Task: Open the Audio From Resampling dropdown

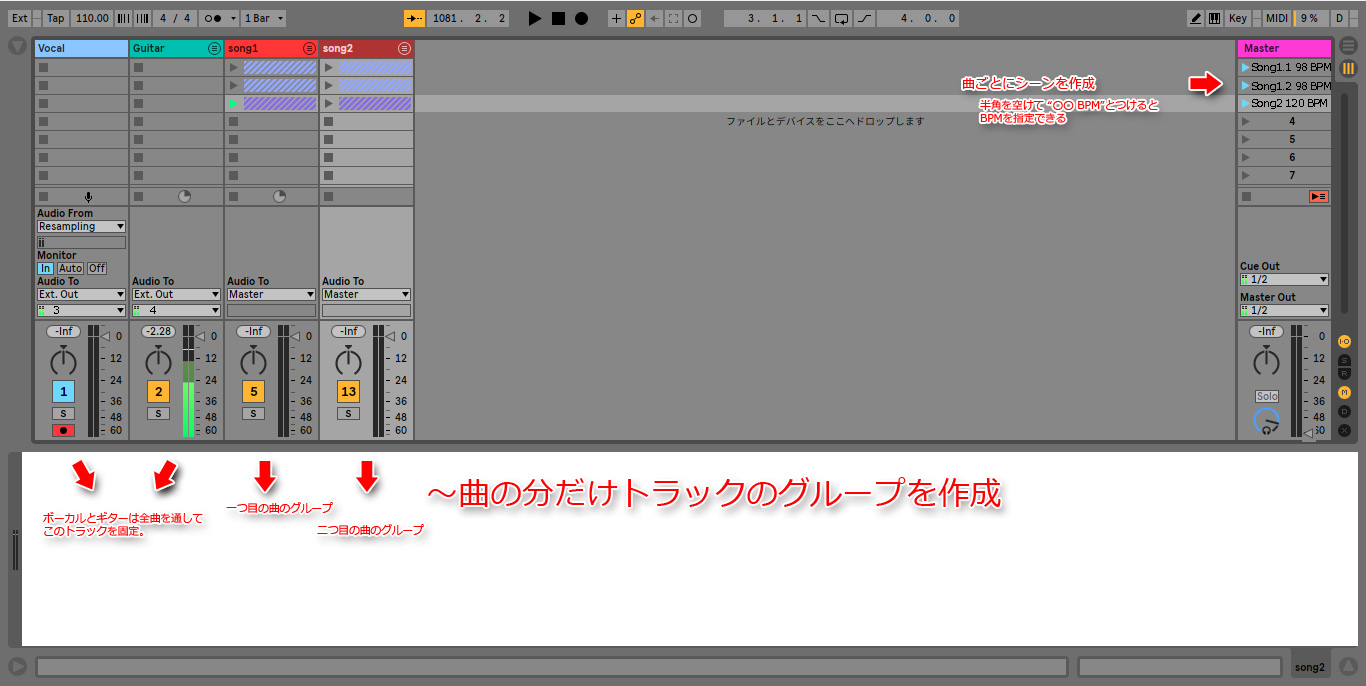Action: (81, 227)
